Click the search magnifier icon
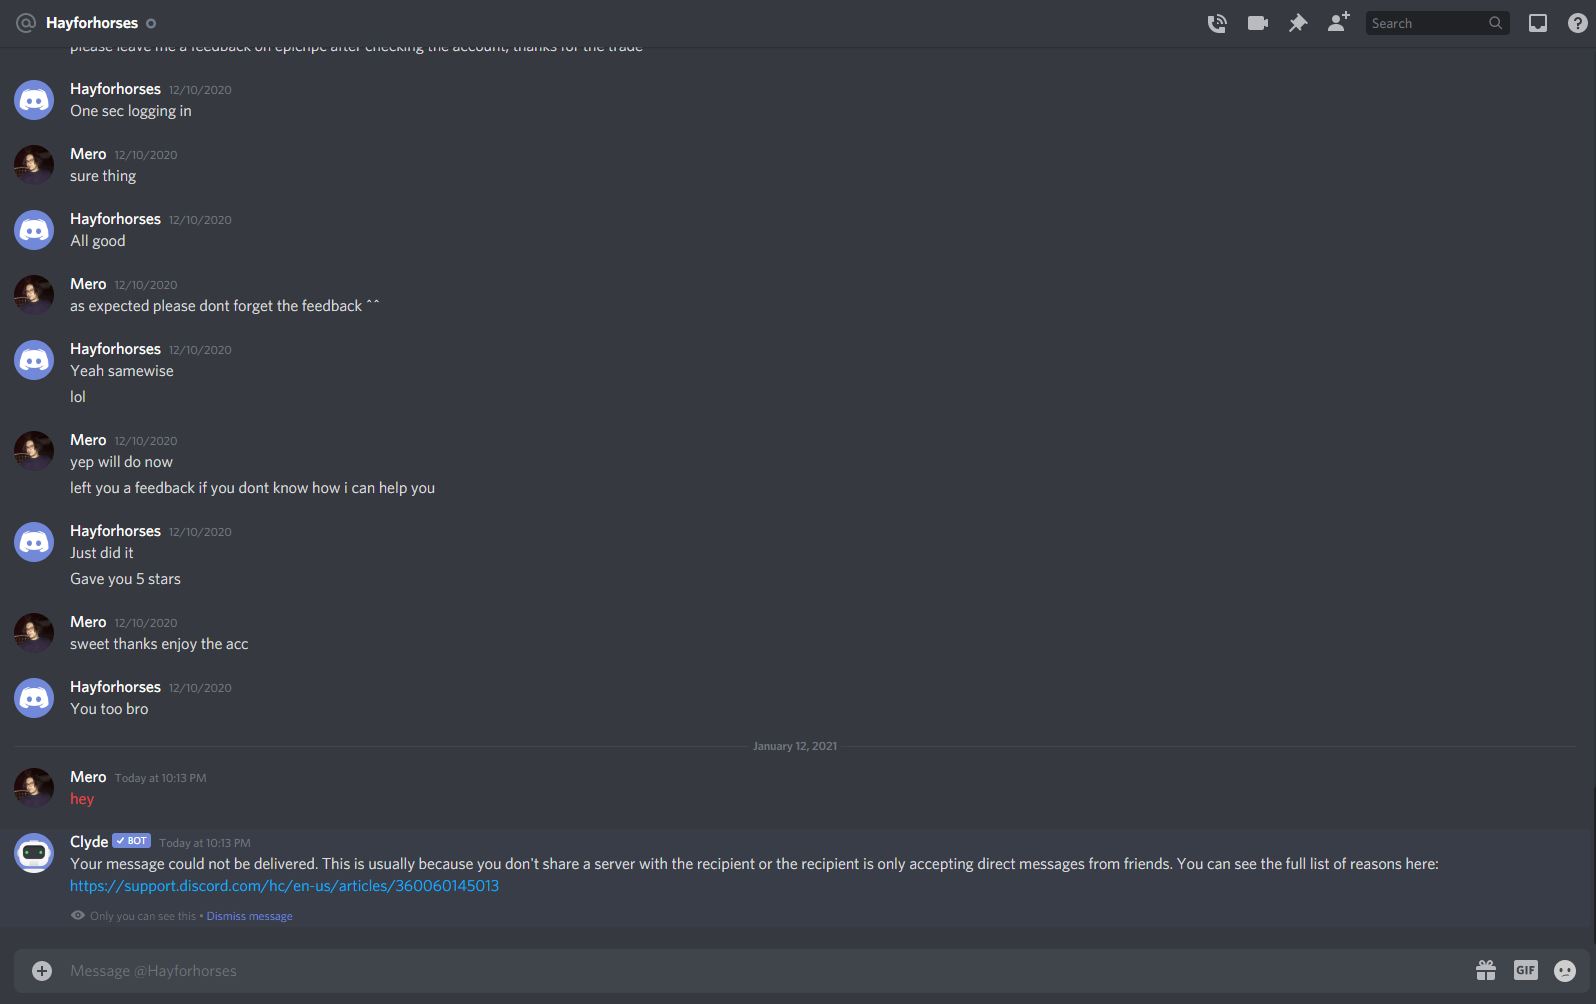This screenshot has height=1004, width=1596. pyautogui.click(x=1495, y=23)
